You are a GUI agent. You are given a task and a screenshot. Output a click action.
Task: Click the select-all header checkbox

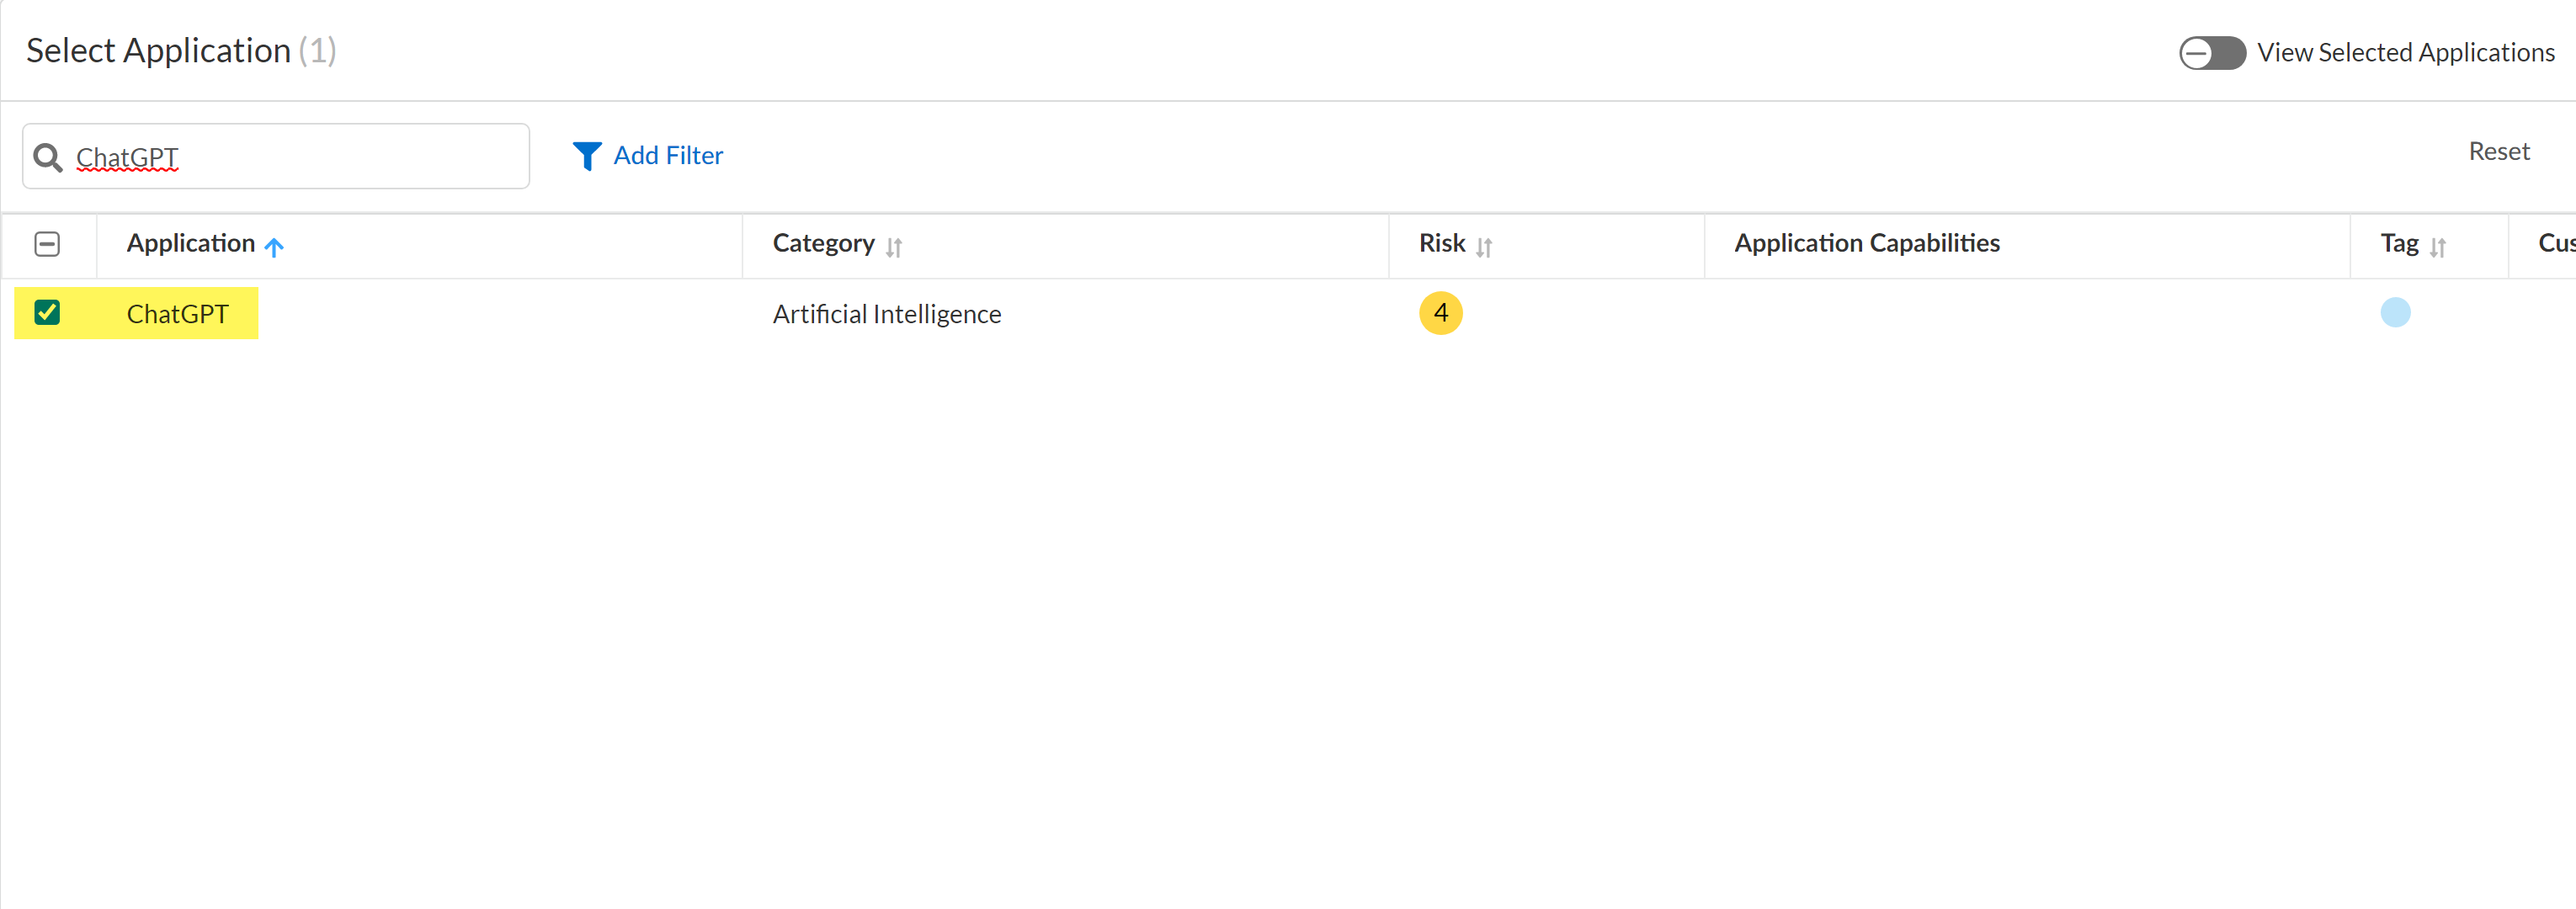[x=47, y=244]
